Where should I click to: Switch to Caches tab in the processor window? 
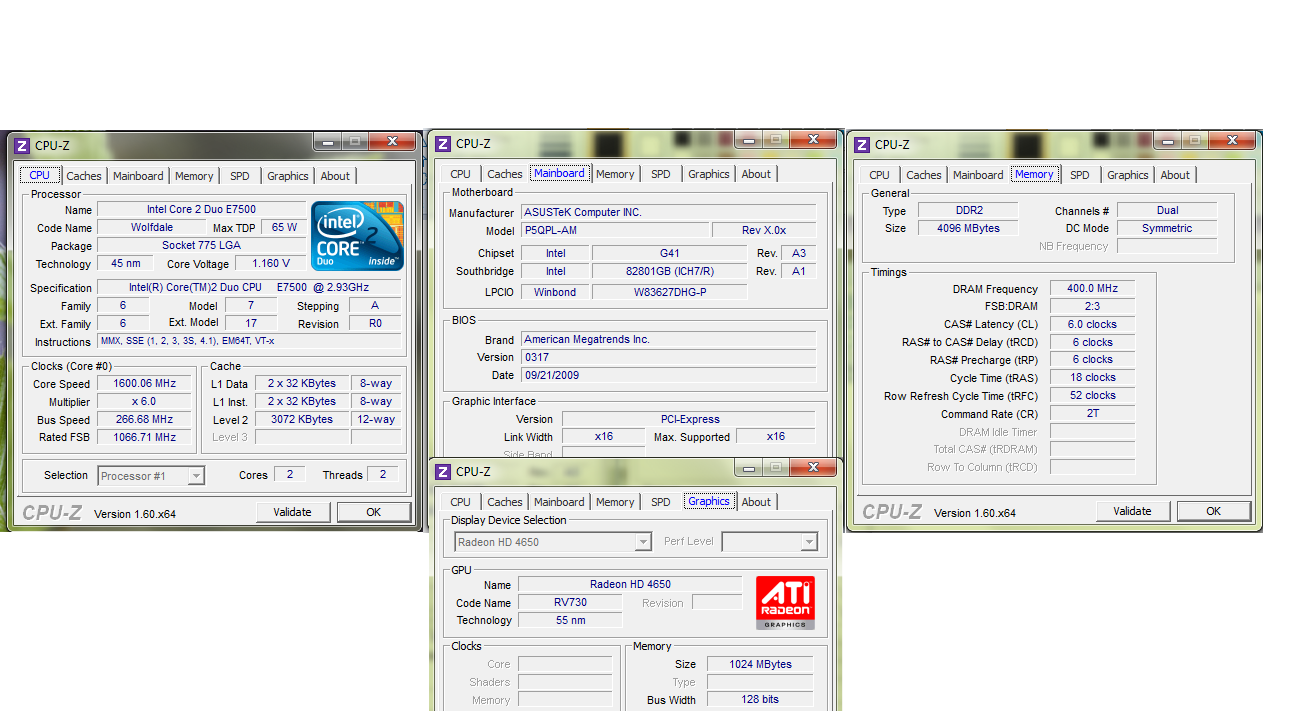pyautogui.click(x=84, y=176)
